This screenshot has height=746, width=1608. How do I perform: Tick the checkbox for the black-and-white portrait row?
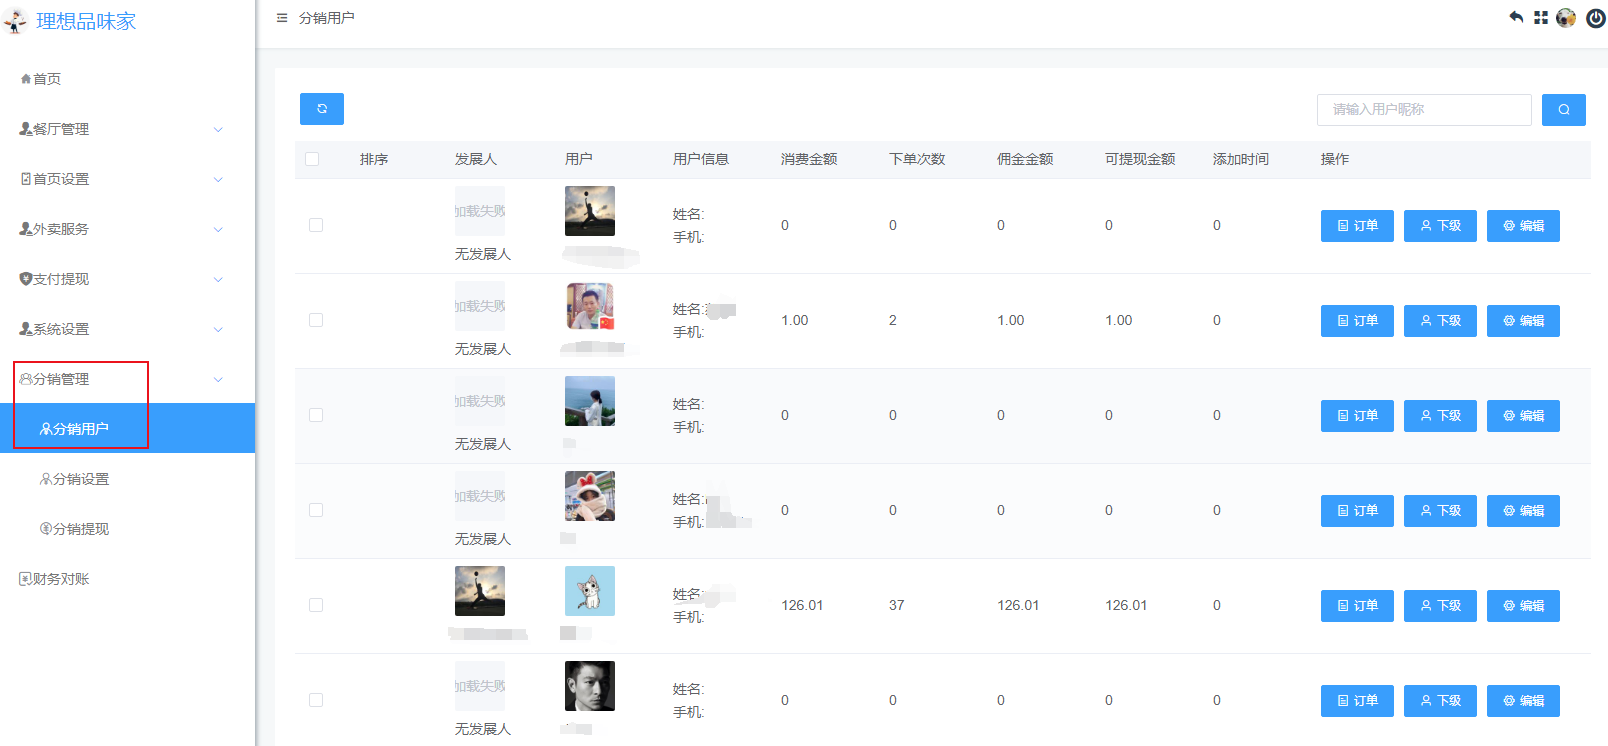coord(316,700)
